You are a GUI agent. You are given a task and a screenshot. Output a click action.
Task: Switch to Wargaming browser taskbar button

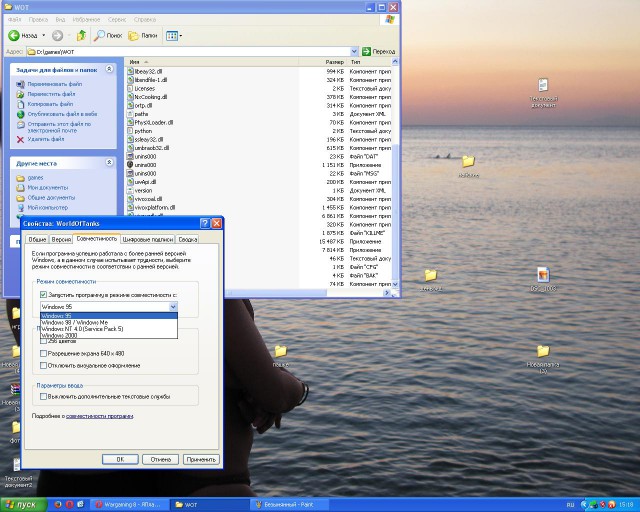[128, 505]
